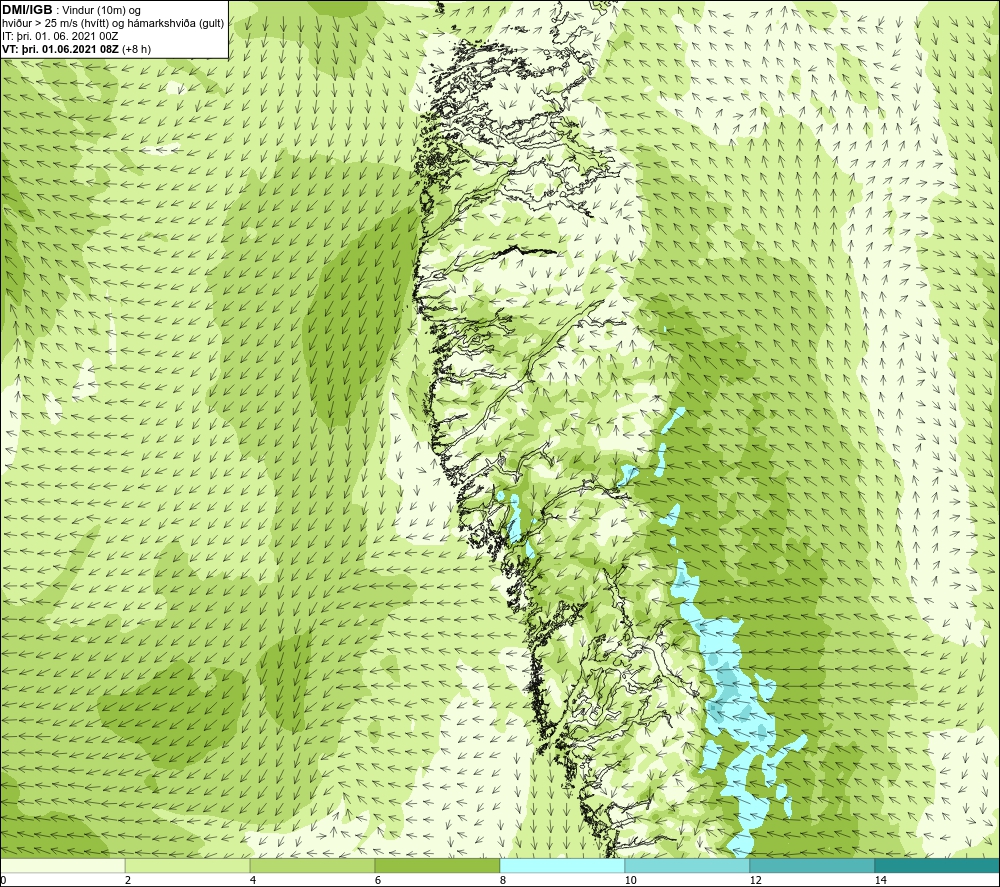Viewport: 1000px width, 887px height.
Task: Click the 8-10 m/s light cyan legend segment
Action: 562,865
